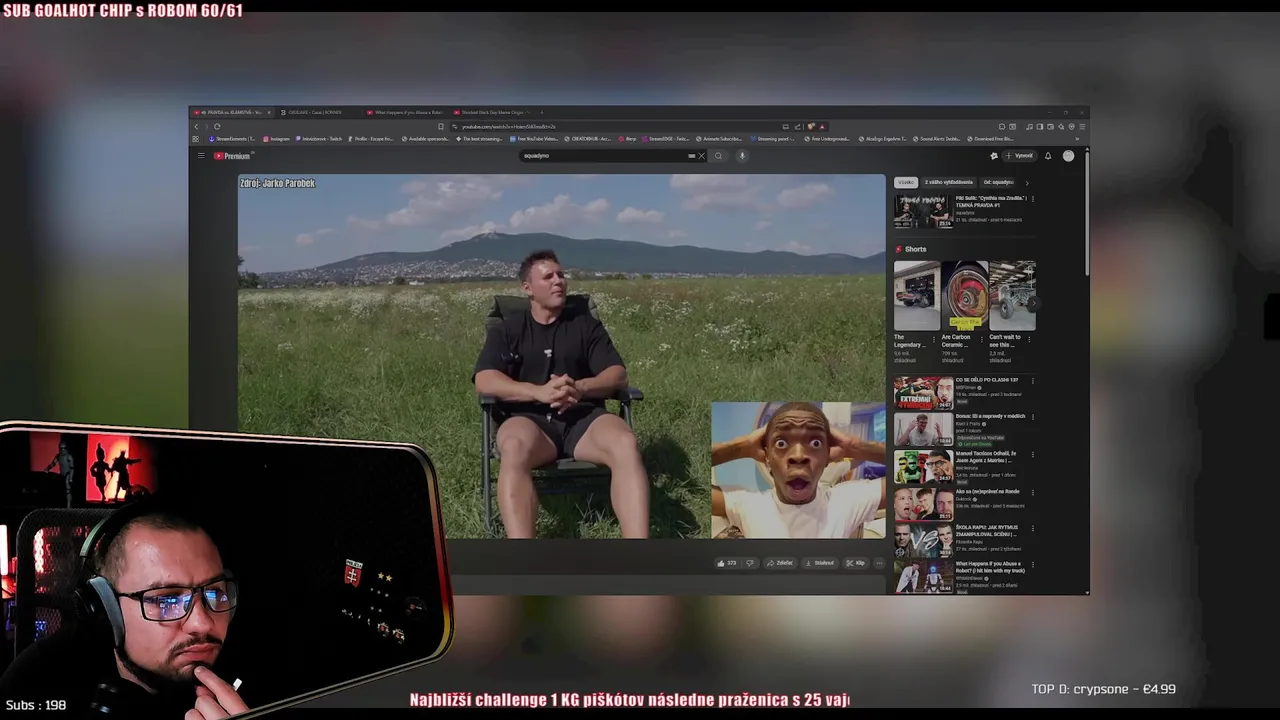Image resolution: width=1280 pixels, height=720 pixels.
Task: Open the Instagram bookmark
Action: coord(277,139)
